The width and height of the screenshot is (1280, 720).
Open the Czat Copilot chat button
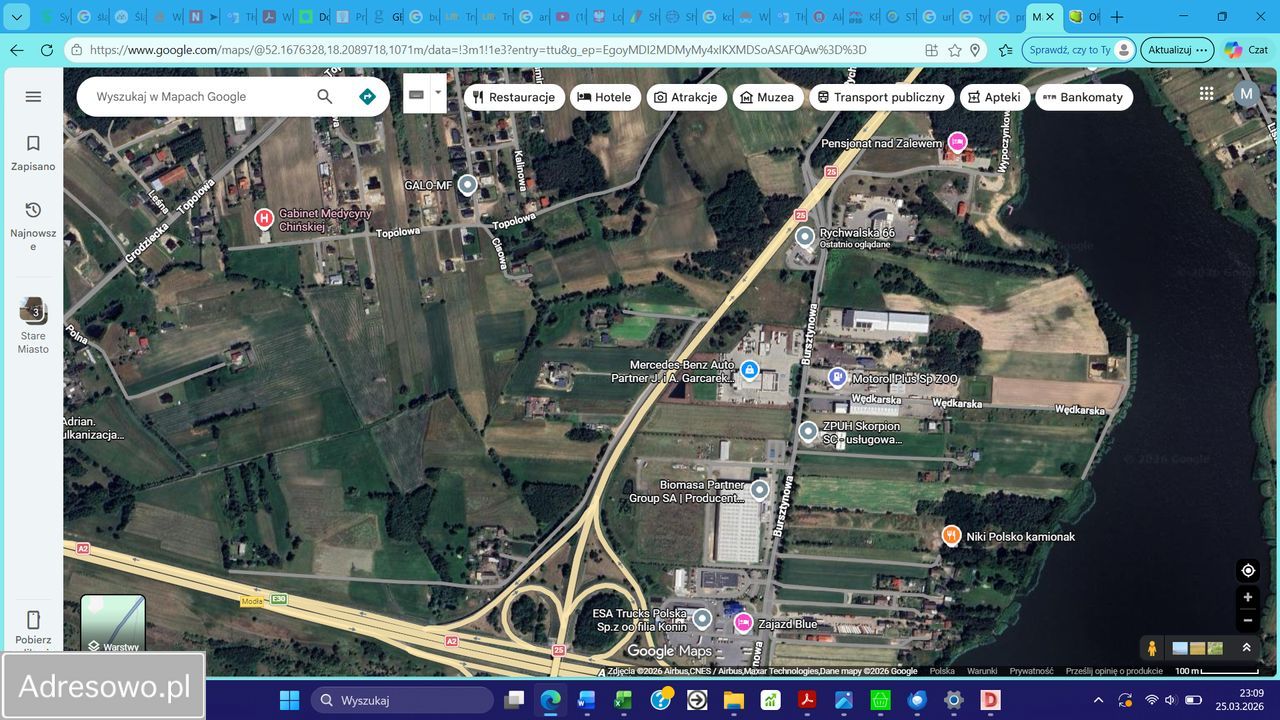[1246, 50]
